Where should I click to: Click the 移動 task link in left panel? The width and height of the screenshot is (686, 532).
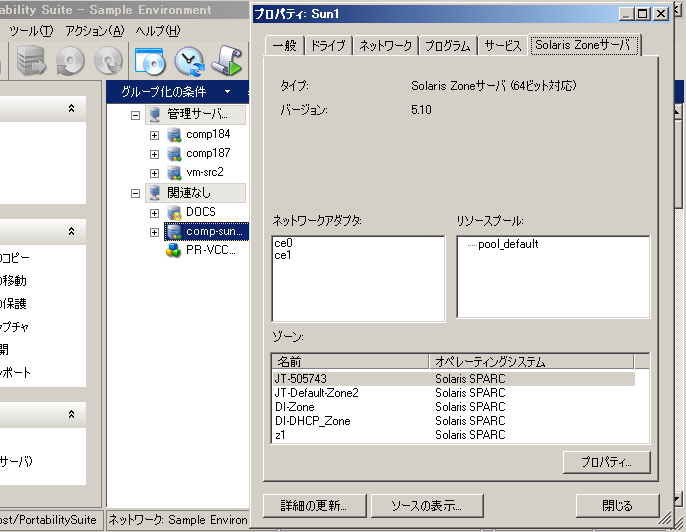point(13,280)
